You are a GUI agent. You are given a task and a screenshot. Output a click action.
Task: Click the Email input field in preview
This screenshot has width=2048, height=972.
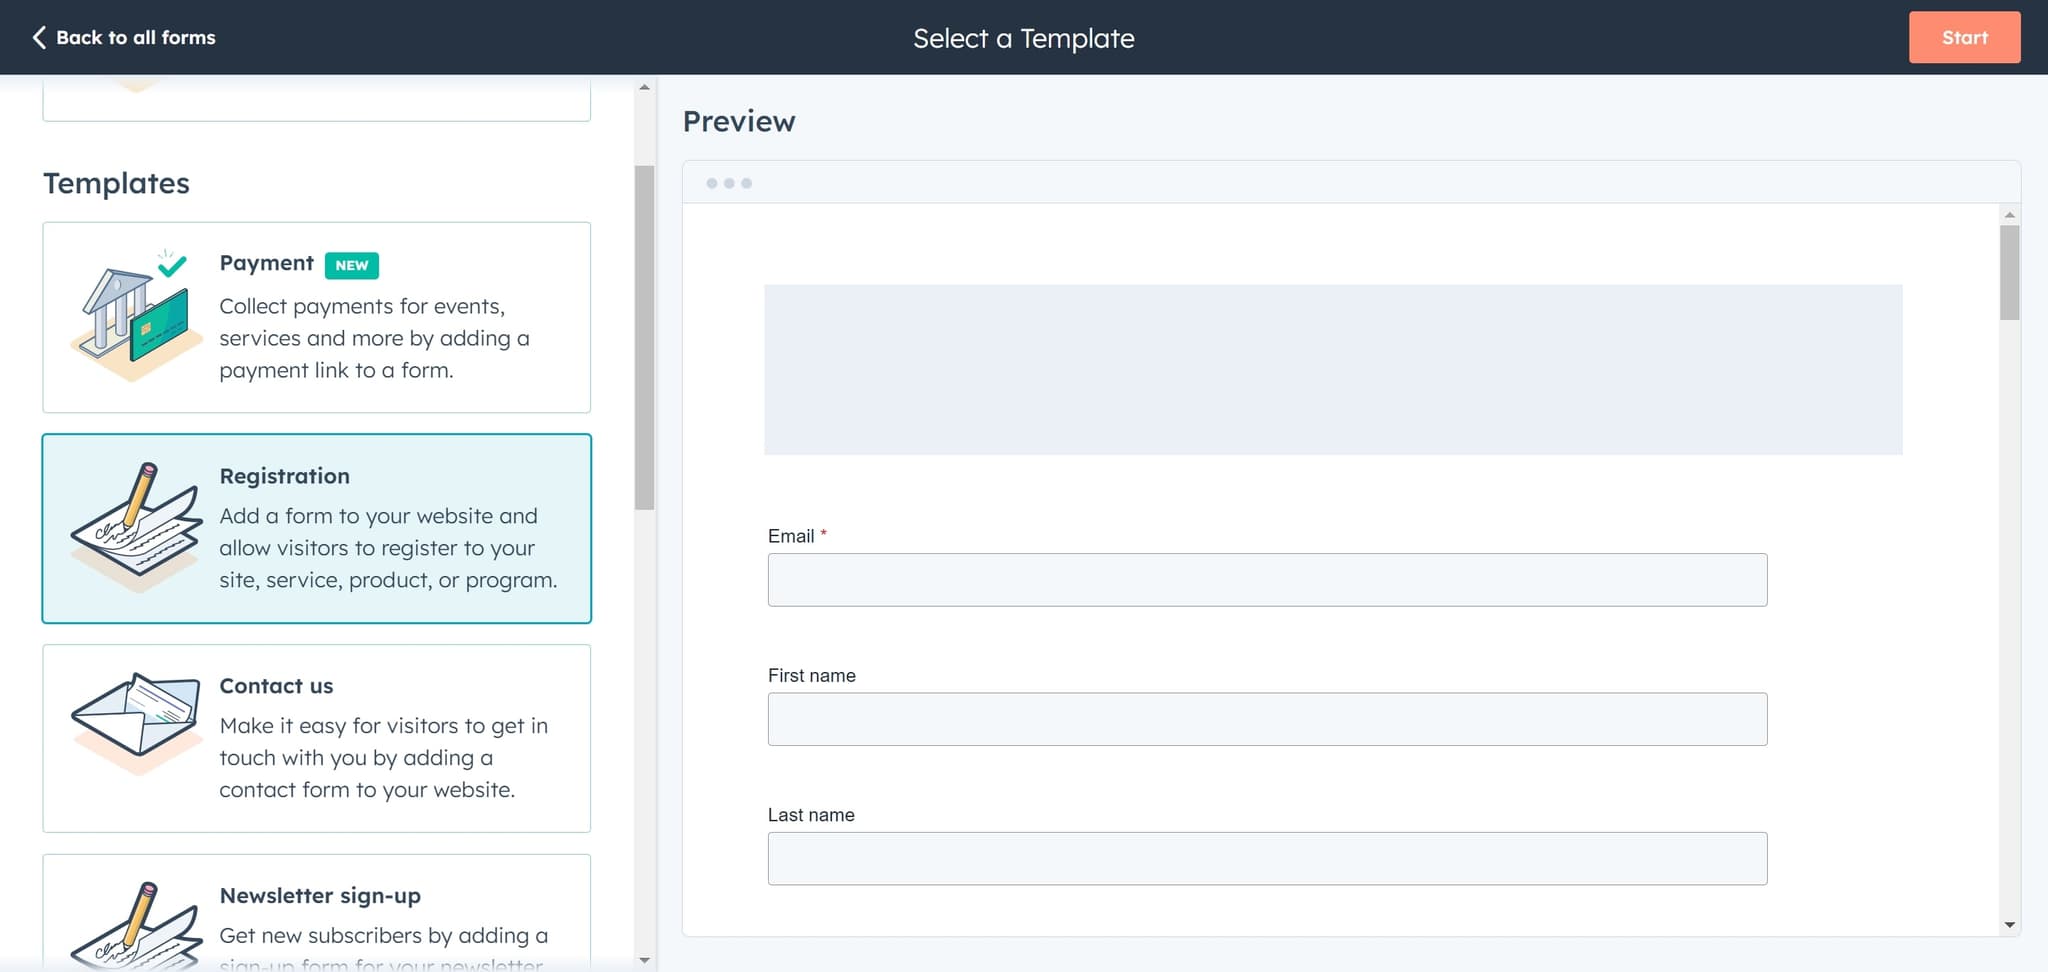[1267, 580]
